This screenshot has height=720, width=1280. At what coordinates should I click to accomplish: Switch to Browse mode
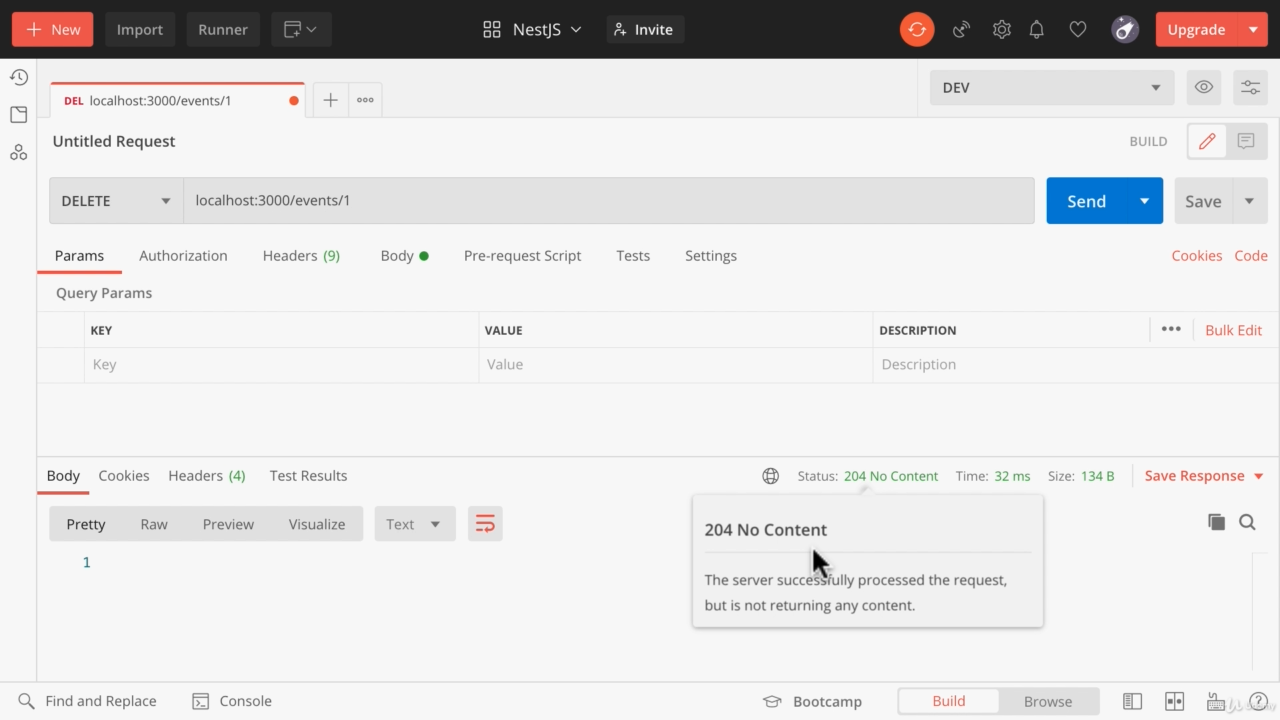pyautogui.click(x=1047, y=701)
